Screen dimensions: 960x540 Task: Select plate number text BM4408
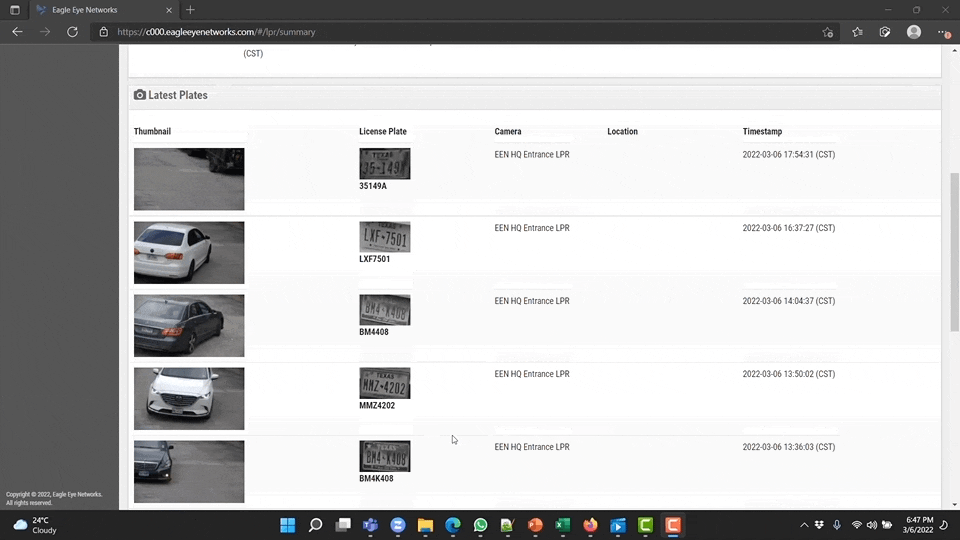coord(374,332)
